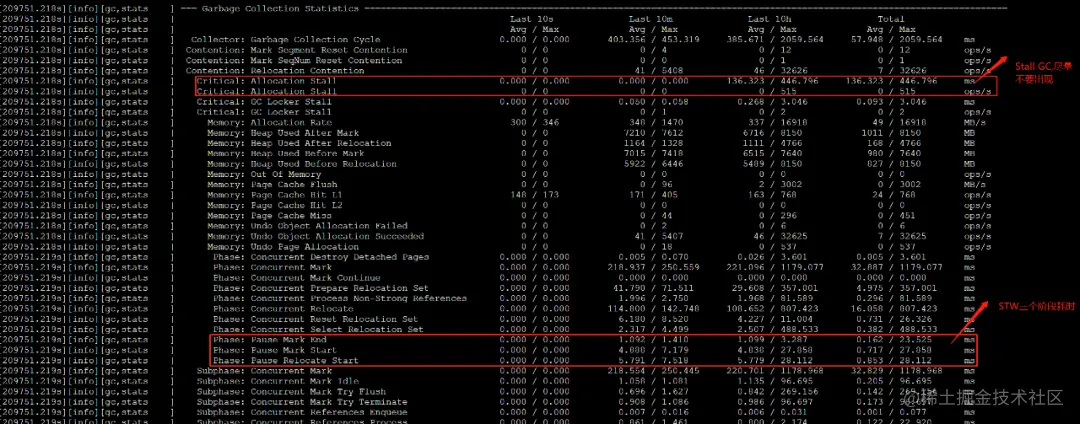Click the value '41.790 / 71.511'
The height and width of the screenshot is (424, 1080).
tap(656, 288)
